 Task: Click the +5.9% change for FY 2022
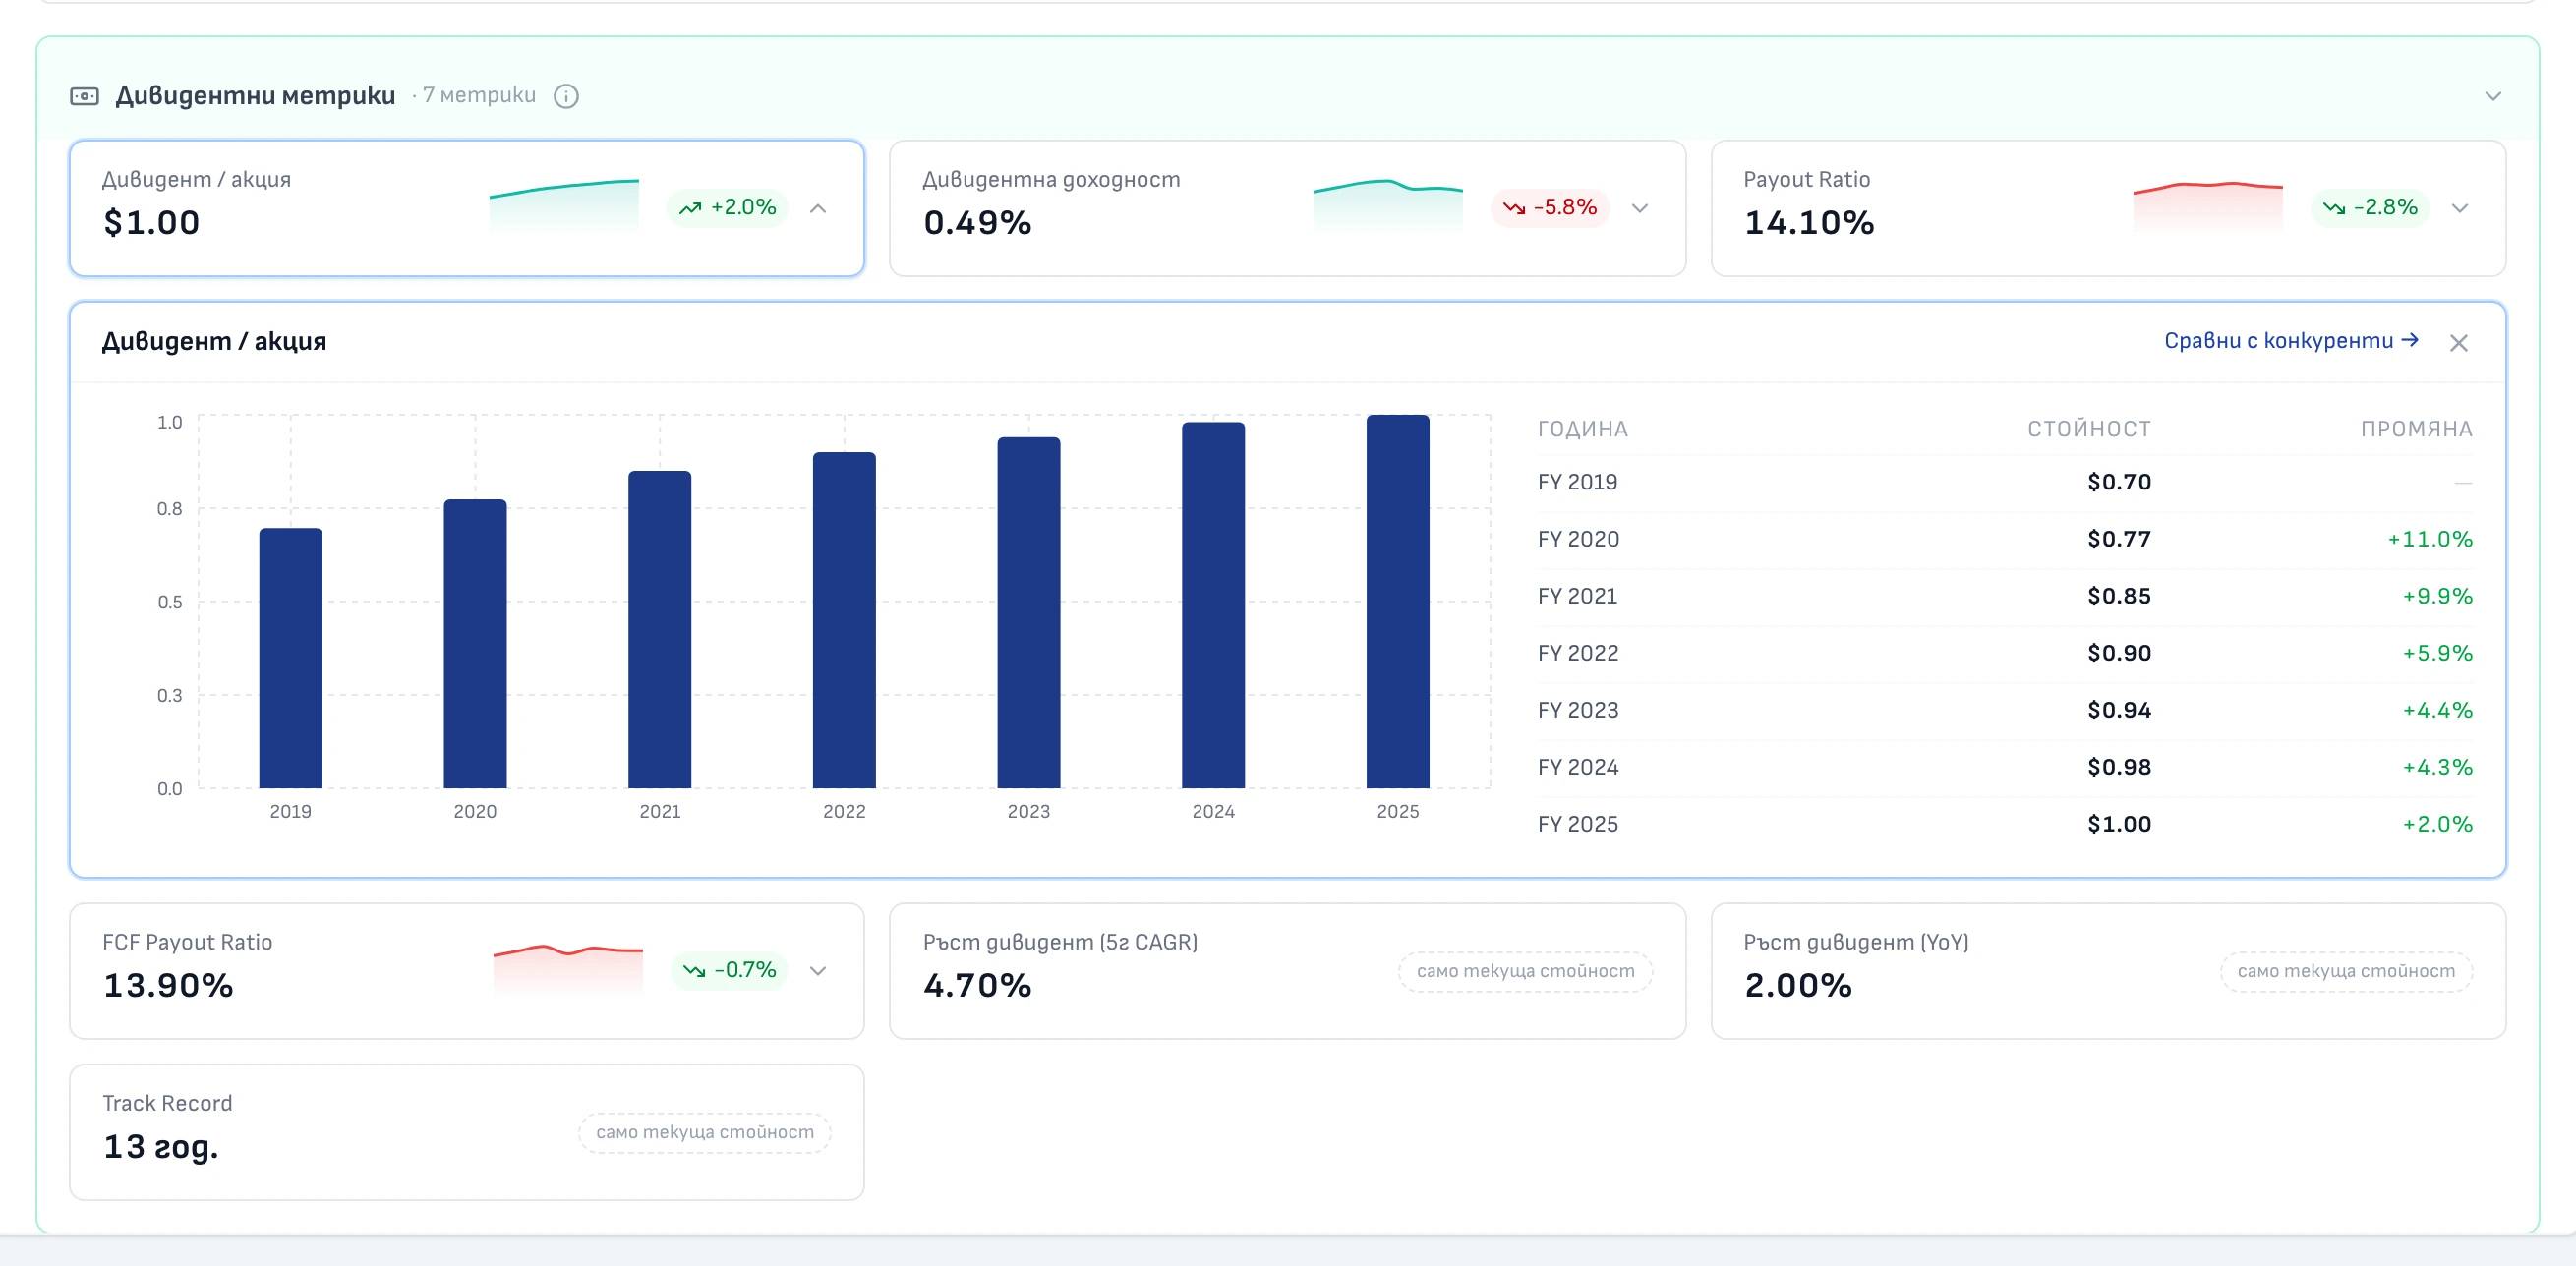pos(2437,653)
